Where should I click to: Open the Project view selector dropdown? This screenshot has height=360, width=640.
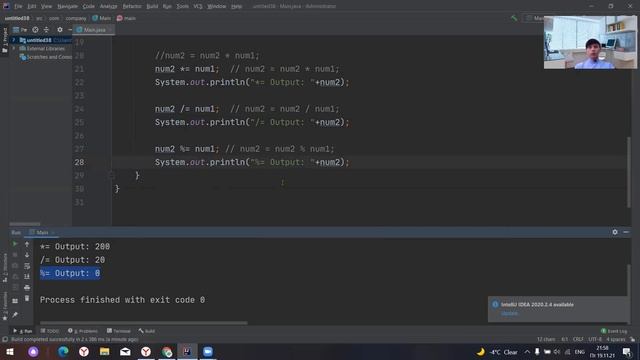20,30
